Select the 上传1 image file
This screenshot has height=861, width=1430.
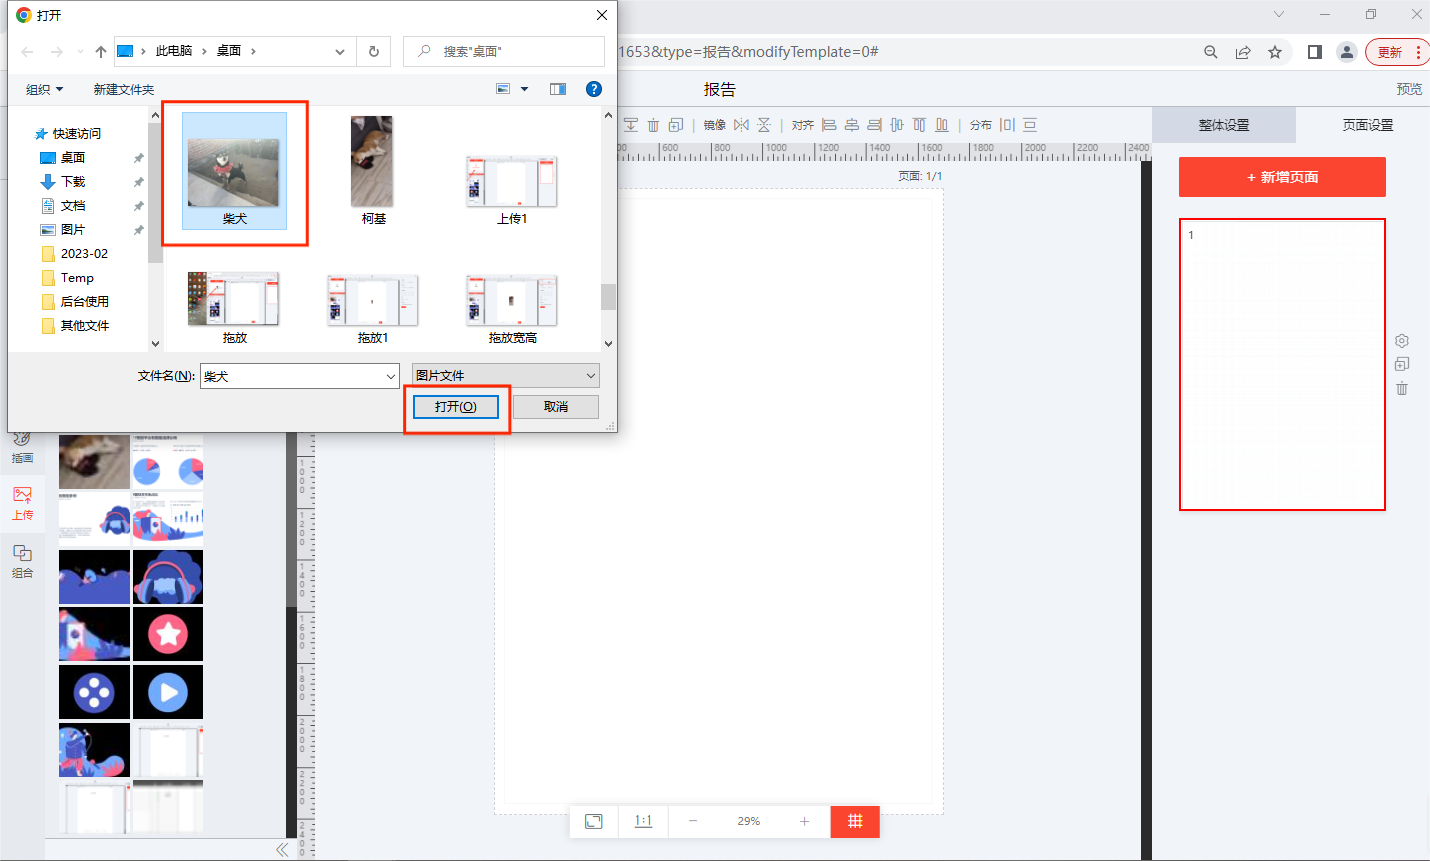coord(512,190)
